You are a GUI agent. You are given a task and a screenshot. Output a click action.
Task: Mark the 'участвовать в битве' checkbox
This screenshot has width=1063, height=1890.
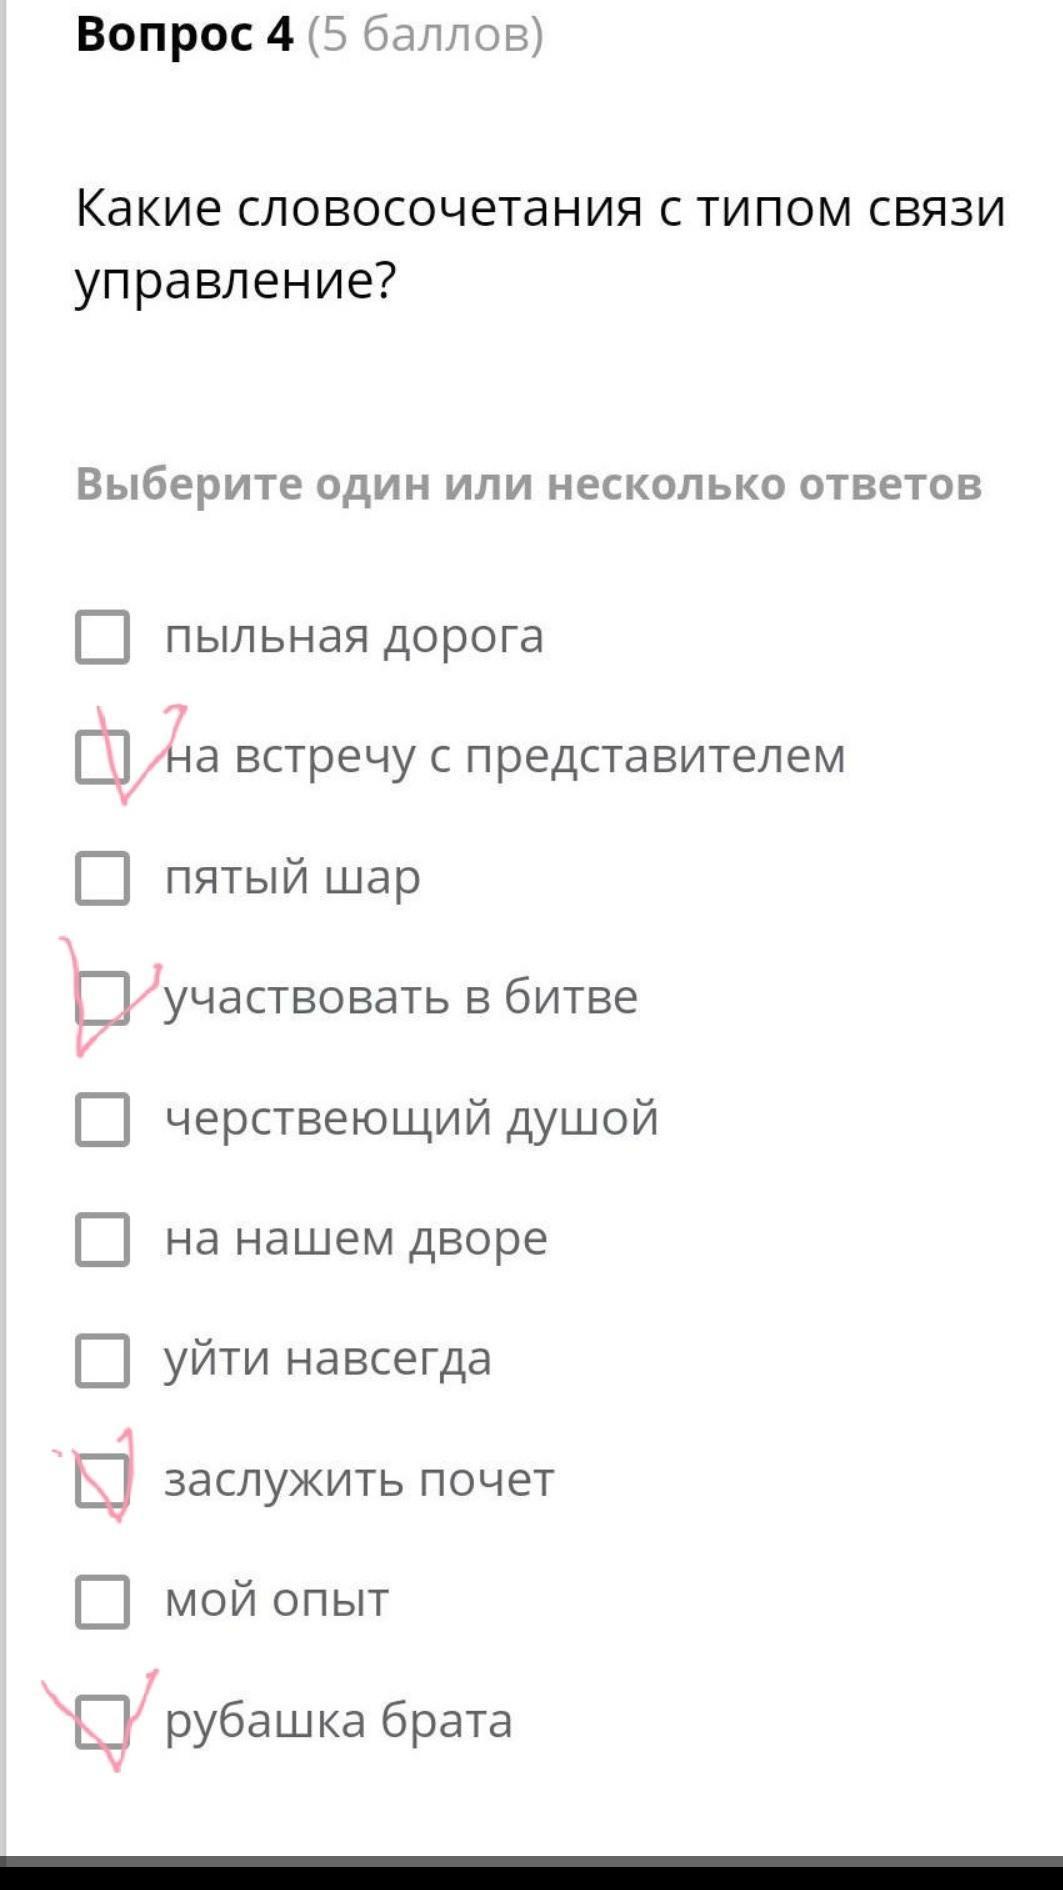(103, 998)
